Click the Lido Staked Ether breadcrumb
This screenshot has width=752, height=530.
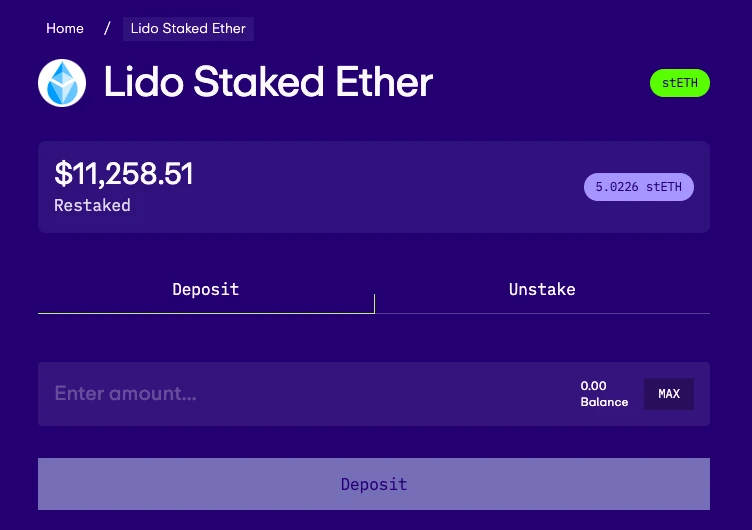tap(188, 28)
